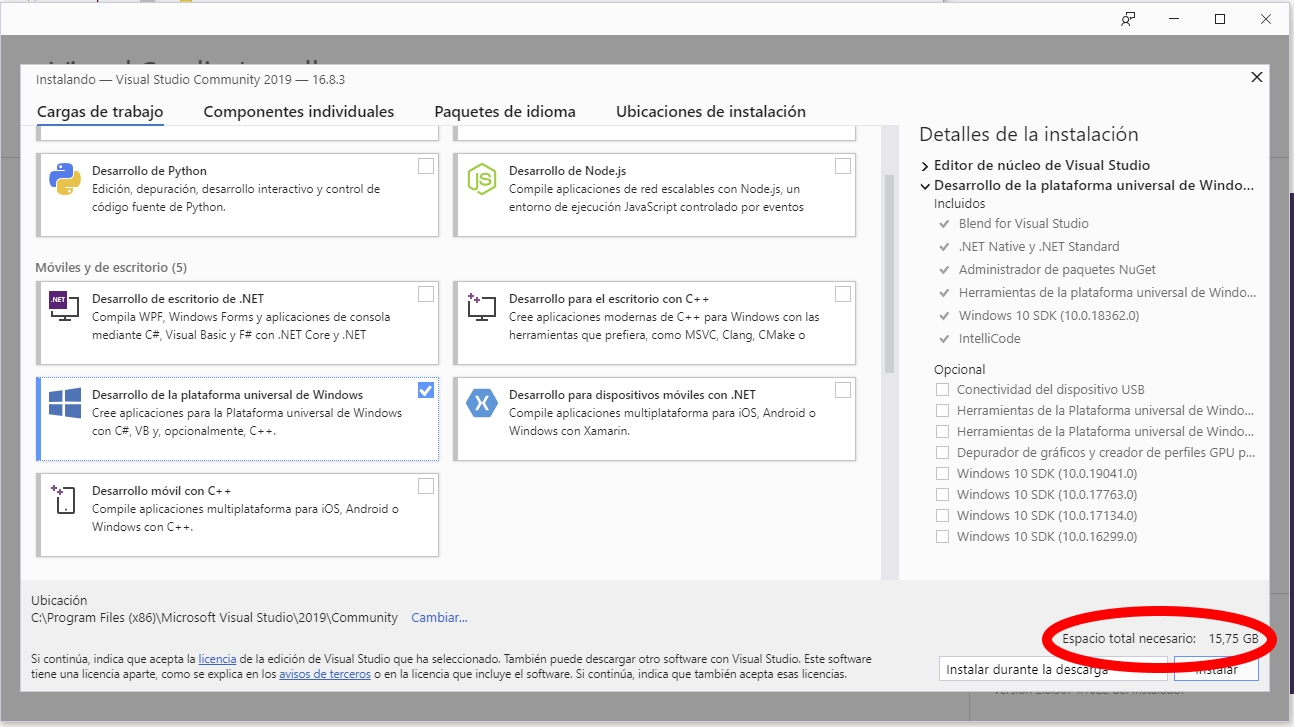Open Paquetes de idioma tab

tap(505, 112)
